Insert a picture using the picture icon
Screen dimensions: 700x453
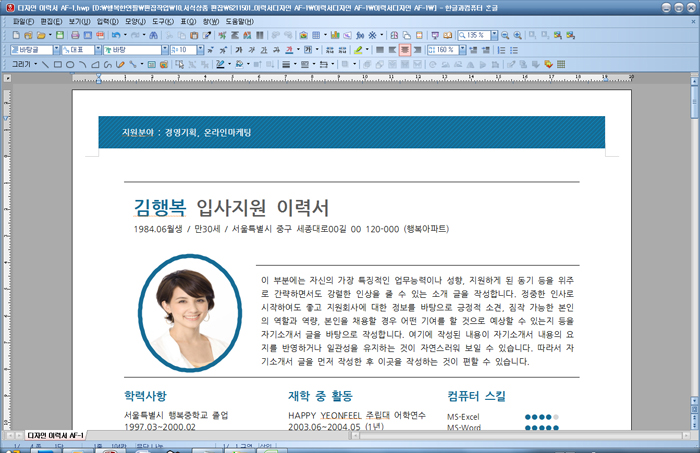click(304, 35)
